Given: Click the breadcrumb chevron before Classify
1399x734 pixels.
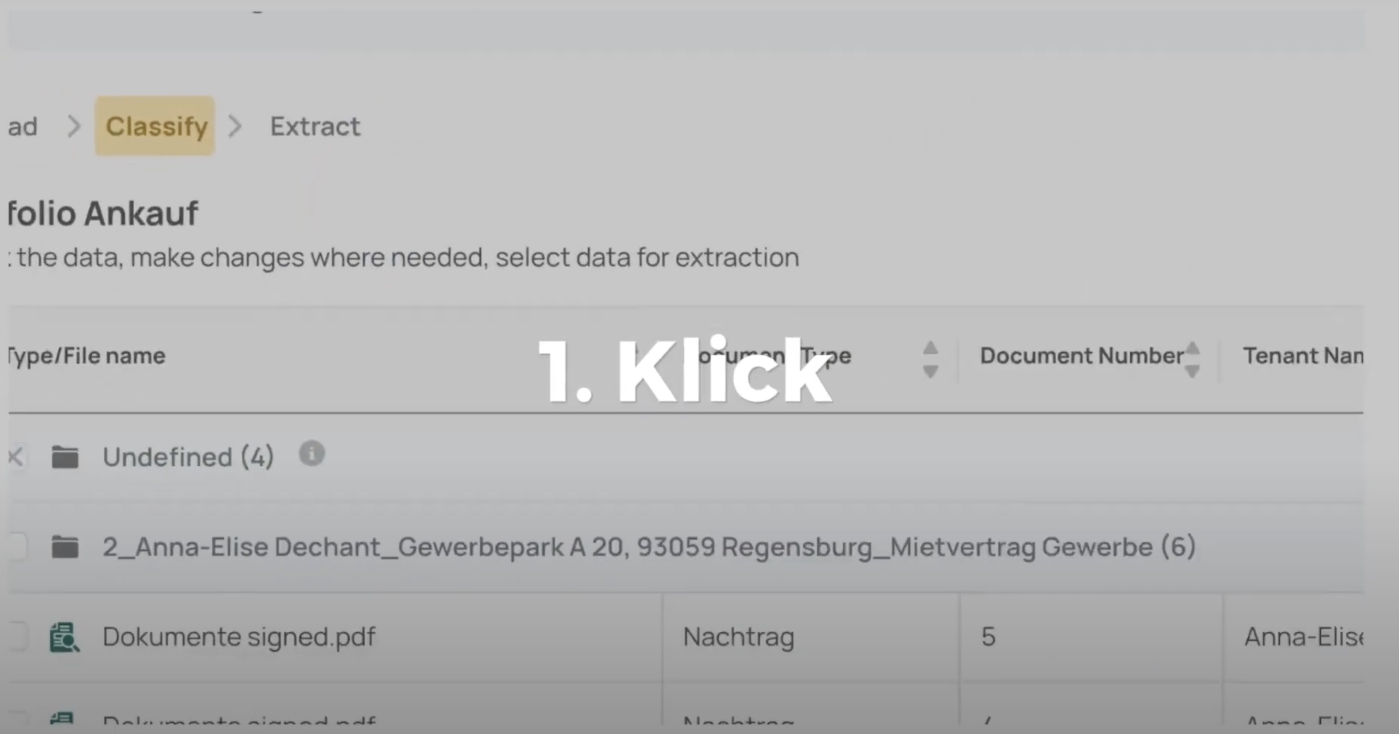Looking at the screenshot, I should point(74,126).
